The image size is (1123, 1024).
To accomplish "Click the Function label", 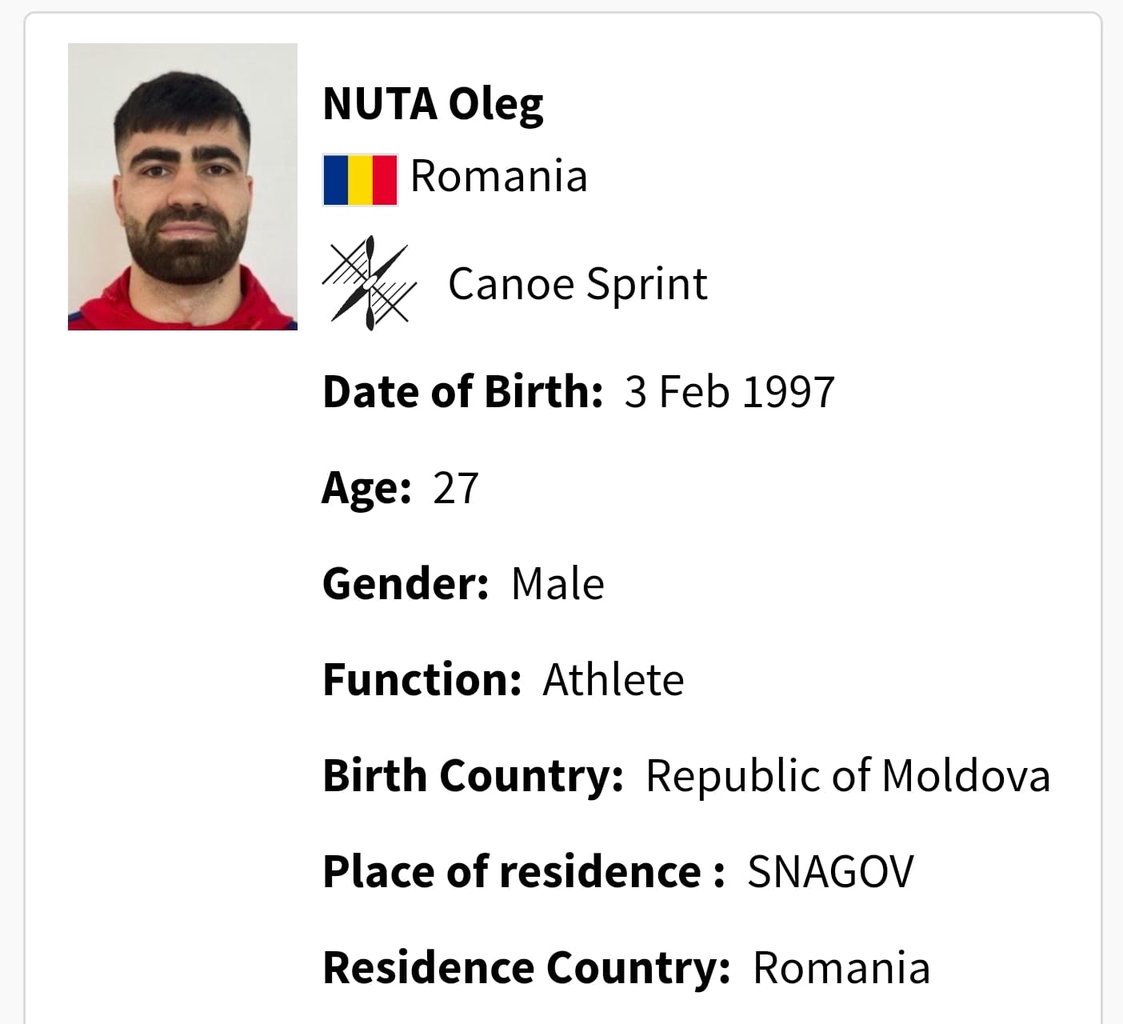I will (422, 680).
